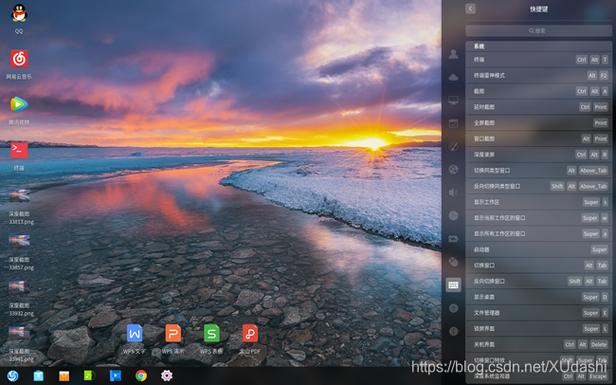Edit the Ctrl Print delayed screenshot shortcut
The image size is (616, 385).
point(539,107)
